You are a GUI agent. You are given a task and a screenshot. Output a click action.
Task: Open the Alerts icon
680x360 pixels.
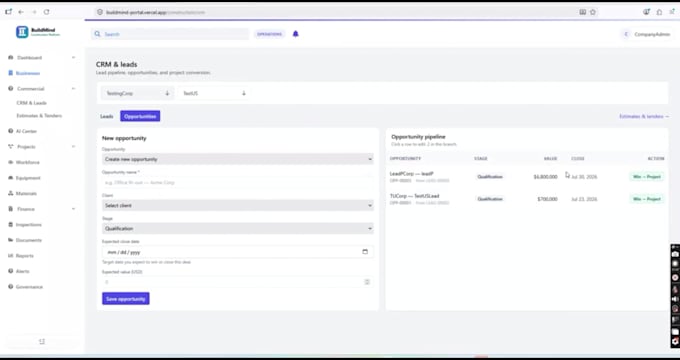[x=11, y=271]
